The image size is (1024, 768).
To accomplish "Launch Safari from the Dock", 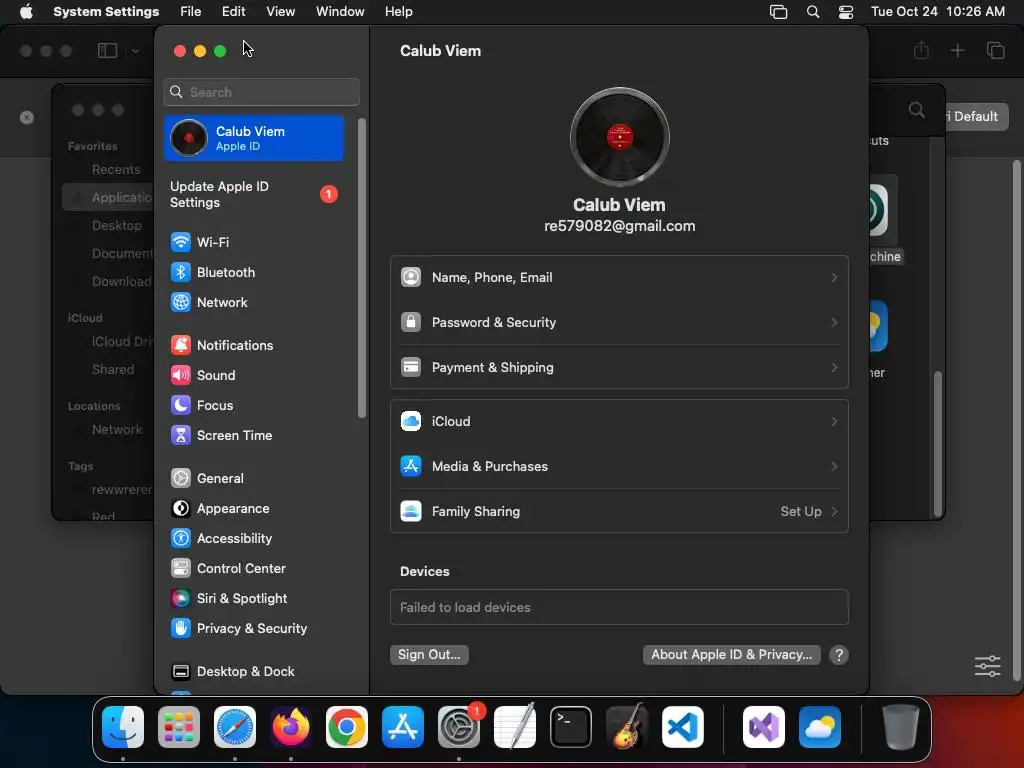I will [x=235, y=727].
